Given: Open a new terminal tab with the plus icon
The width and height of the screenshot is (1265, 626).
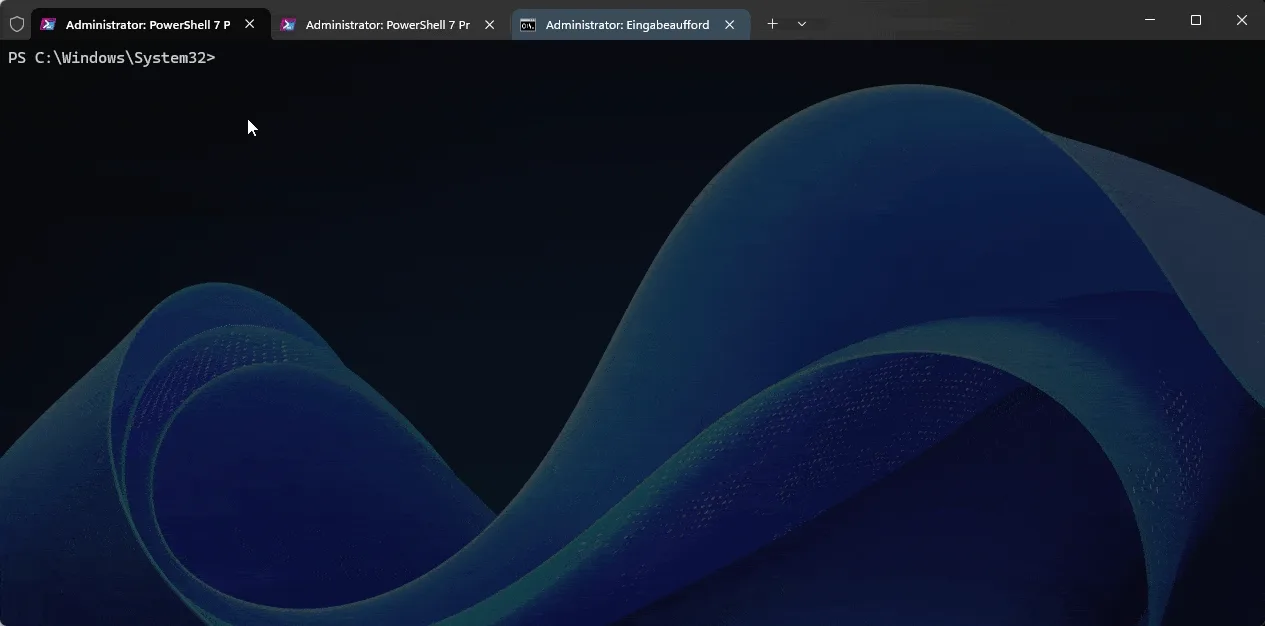Looking at the screenshot, I should (772, 23).
